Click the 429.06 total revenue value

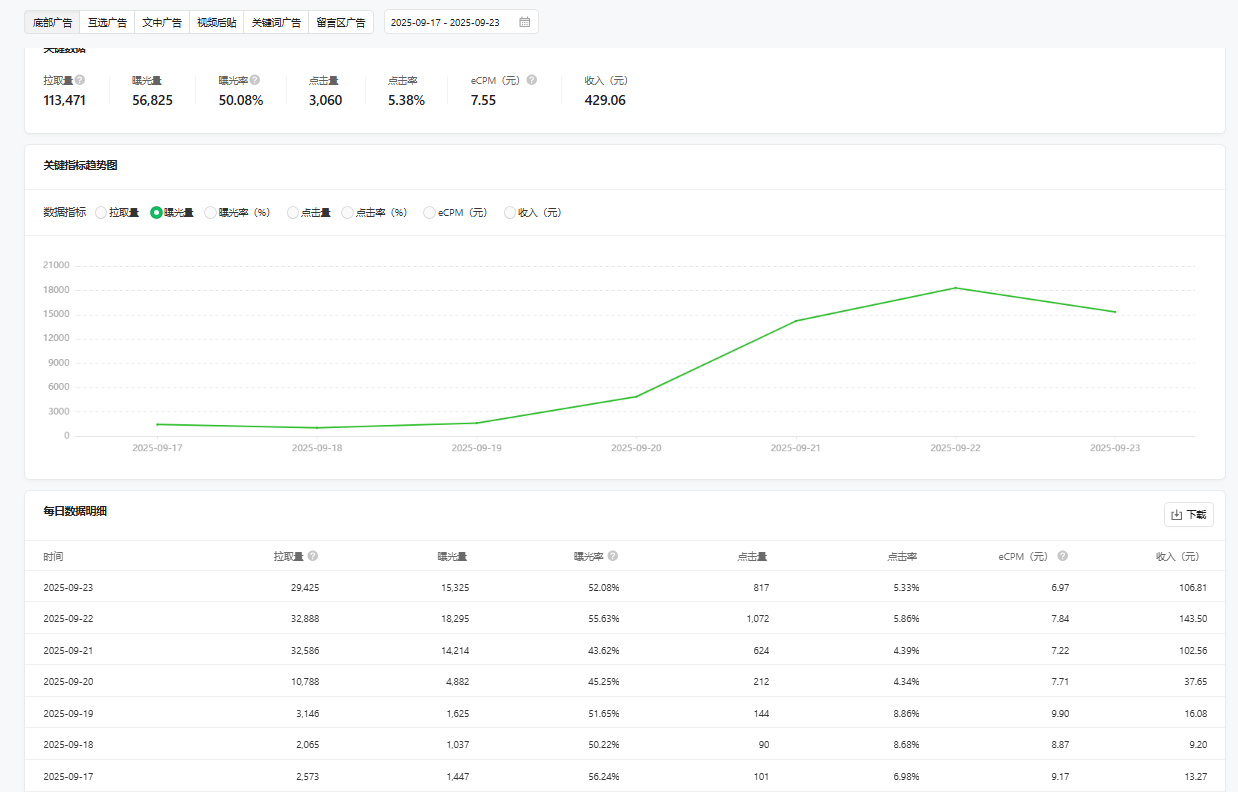point(605,100)
